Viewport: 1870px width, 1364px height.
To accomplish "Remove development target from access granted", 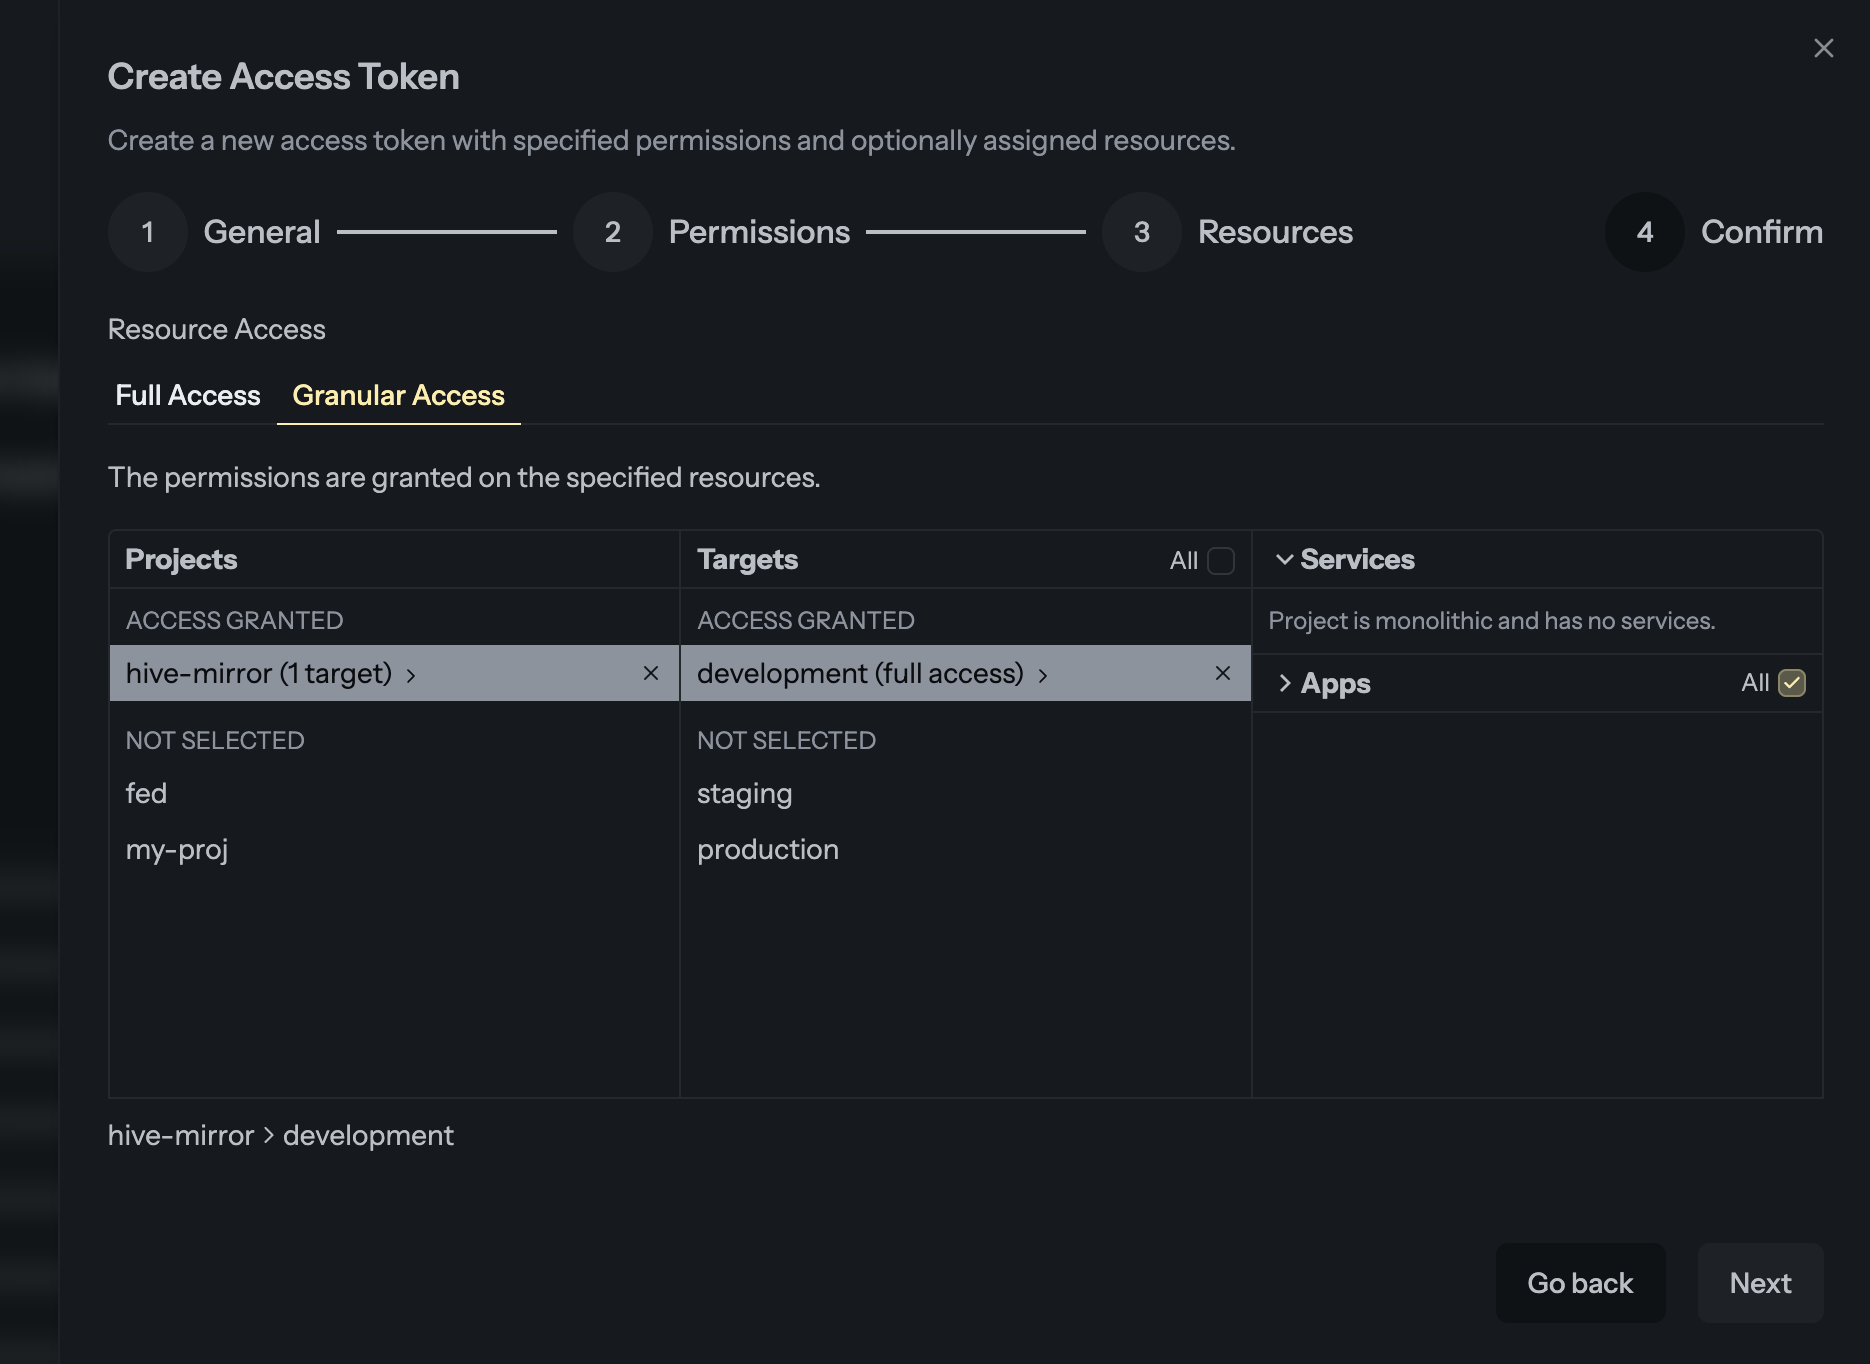I will coord(1222,673).
